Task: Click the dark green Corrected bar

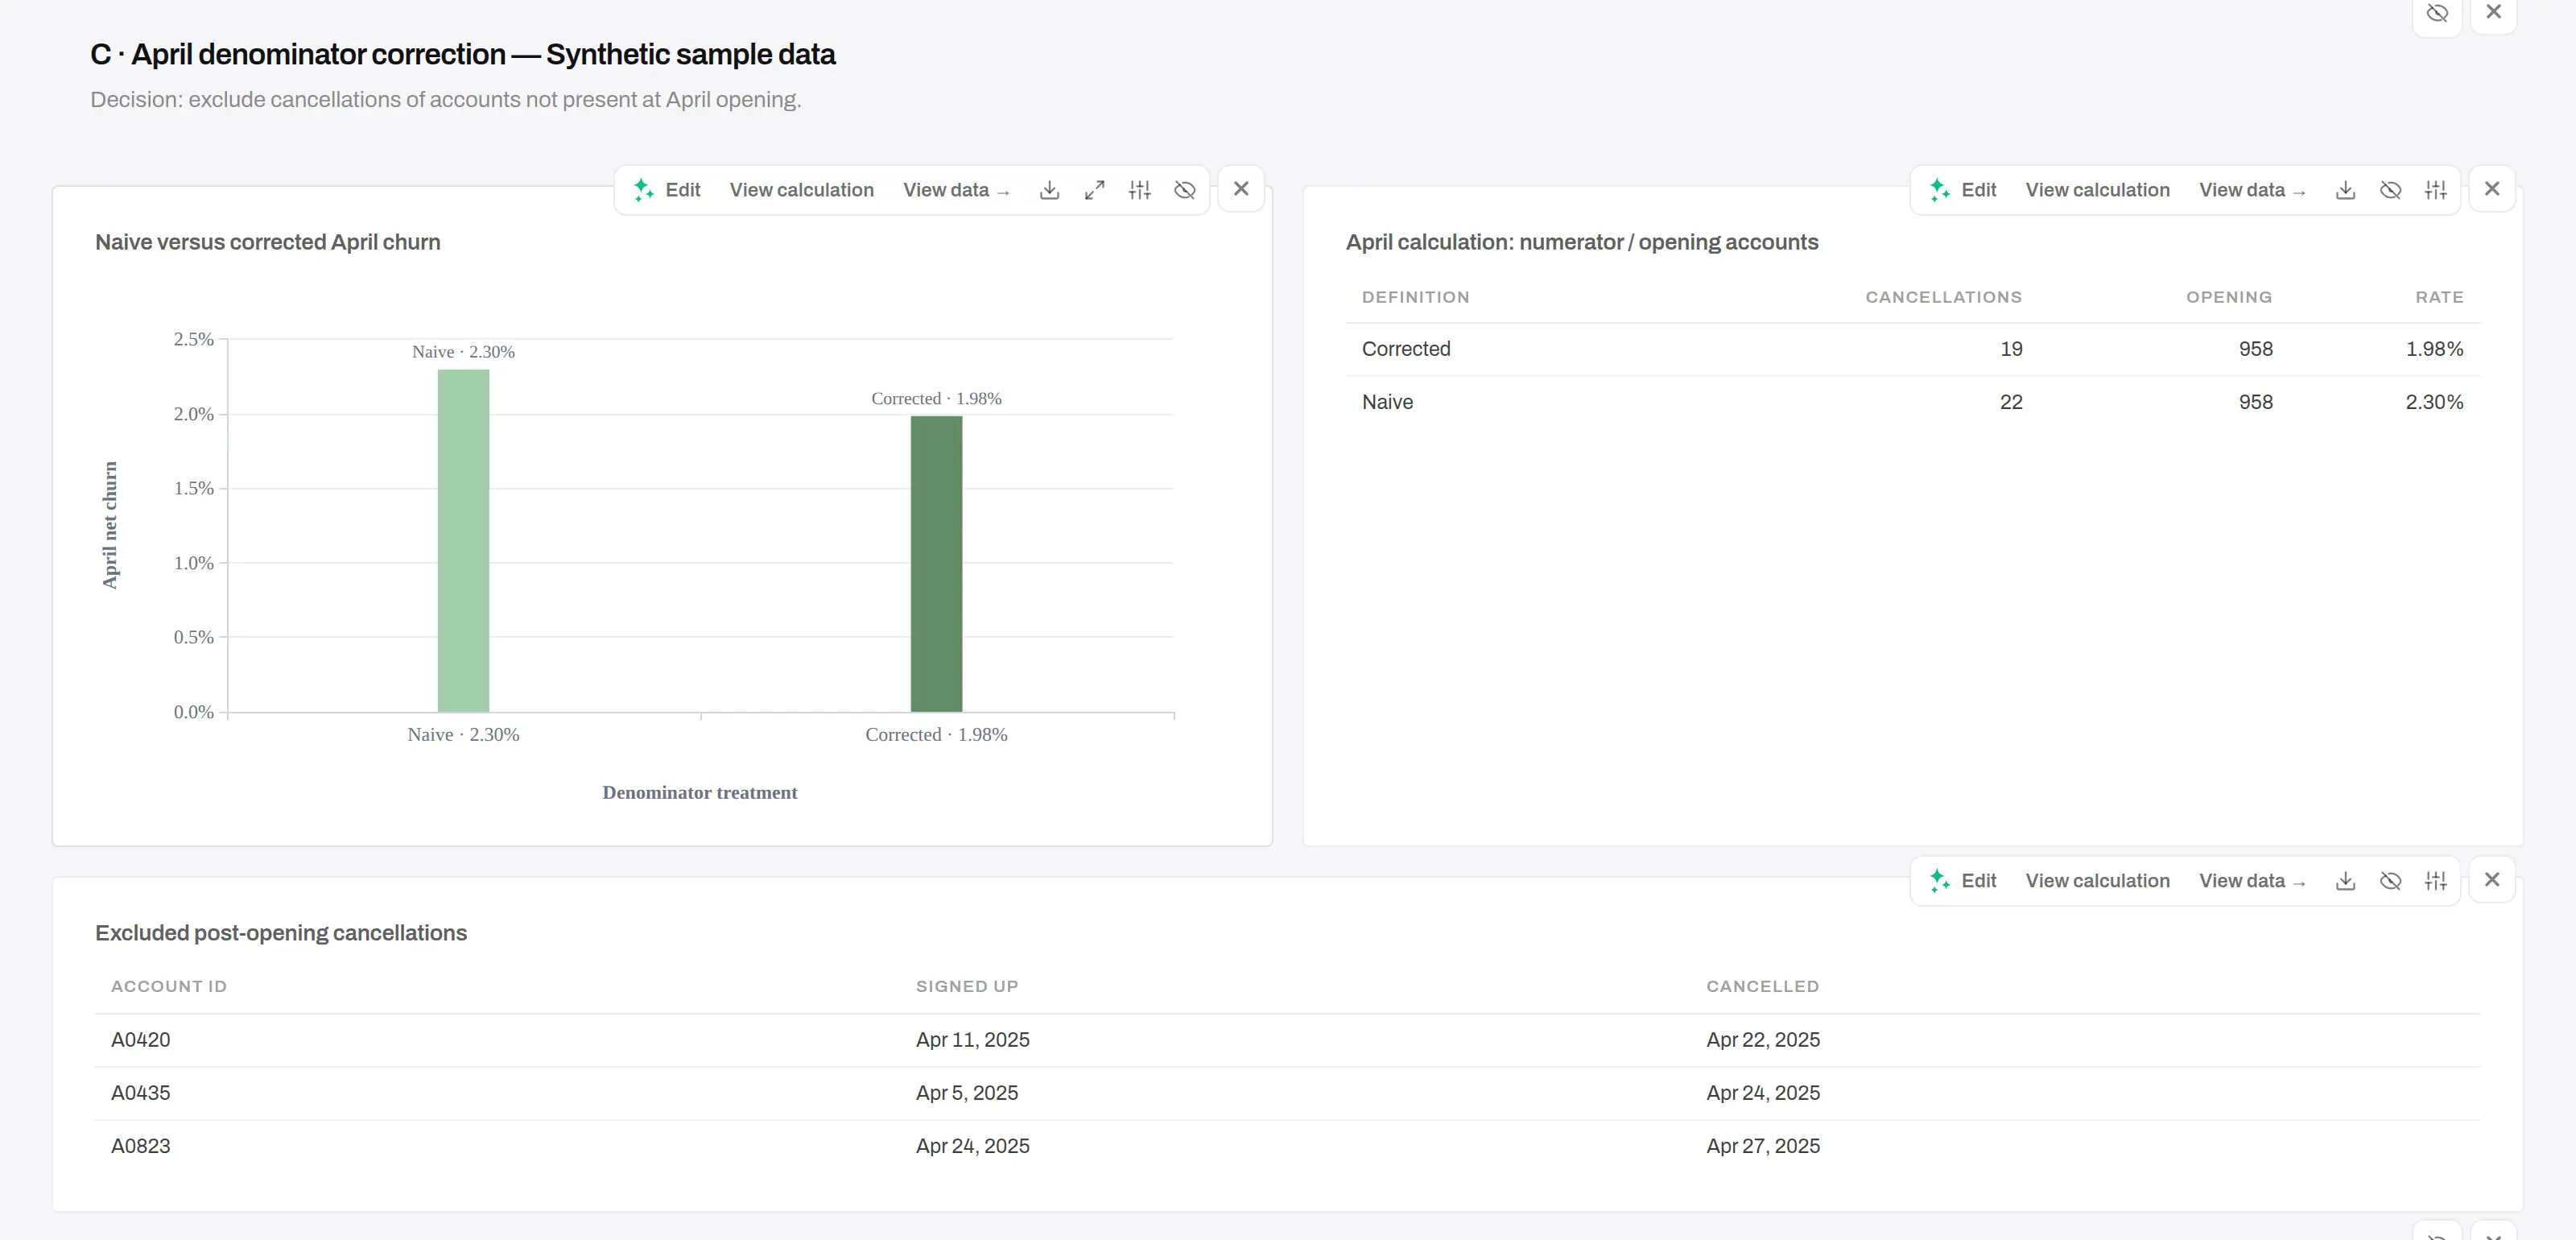Action: coord(936,564)
